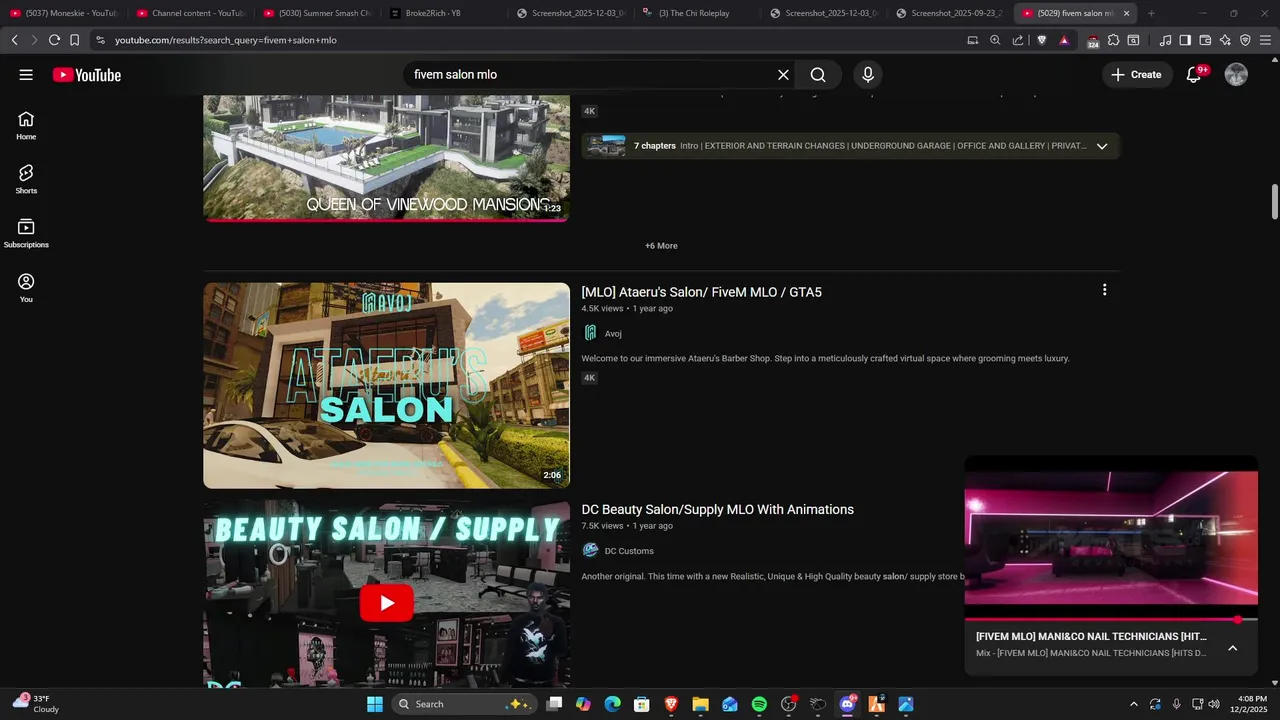Viewport: 1280px width, 720px height.
Task: Open Discord from the taskbar
Action: pyautogui.click(x=847, y=704)
